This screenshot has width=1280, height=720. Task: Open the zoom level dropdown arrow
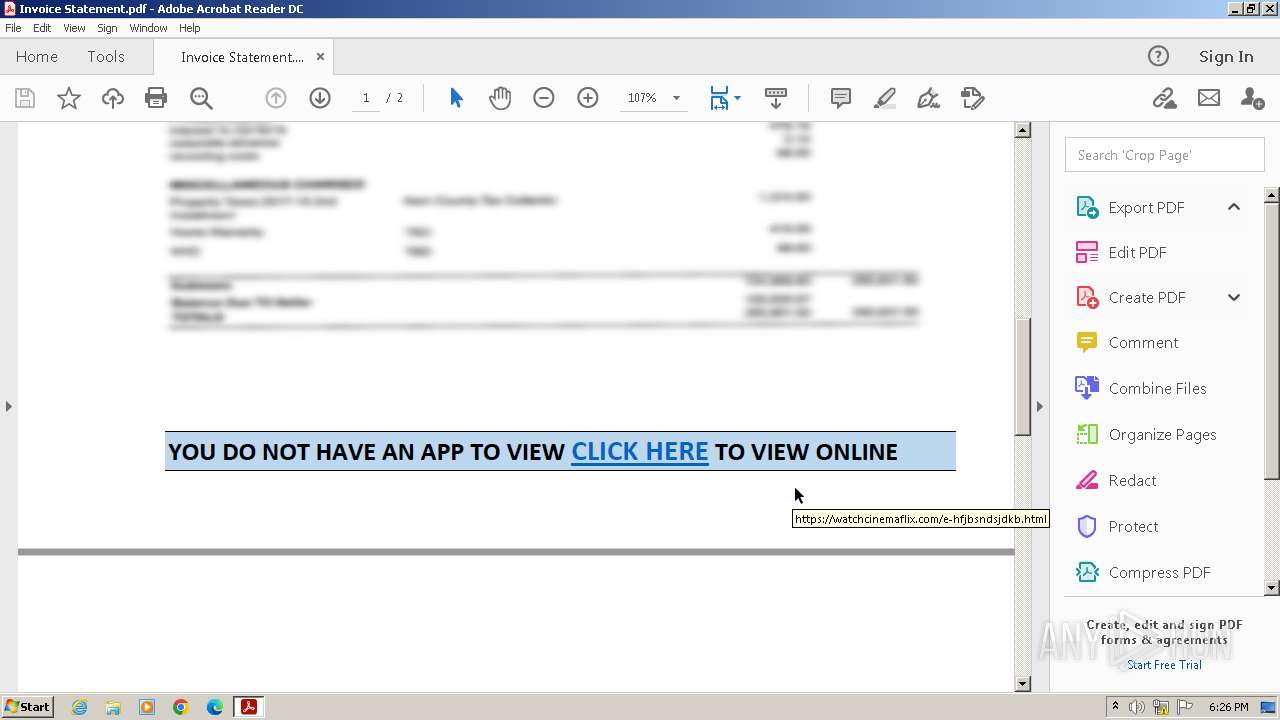click(x=676, y=98)
